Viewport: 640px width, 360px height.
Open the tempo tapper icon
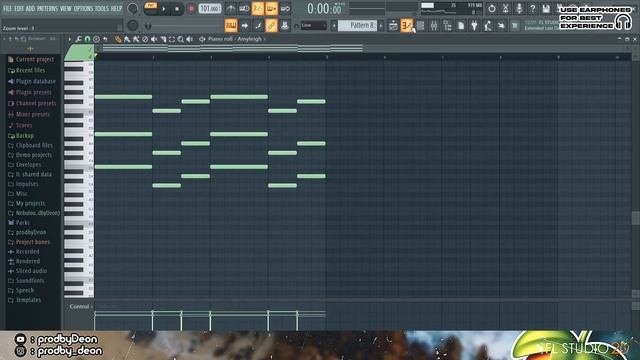(488, 26)
